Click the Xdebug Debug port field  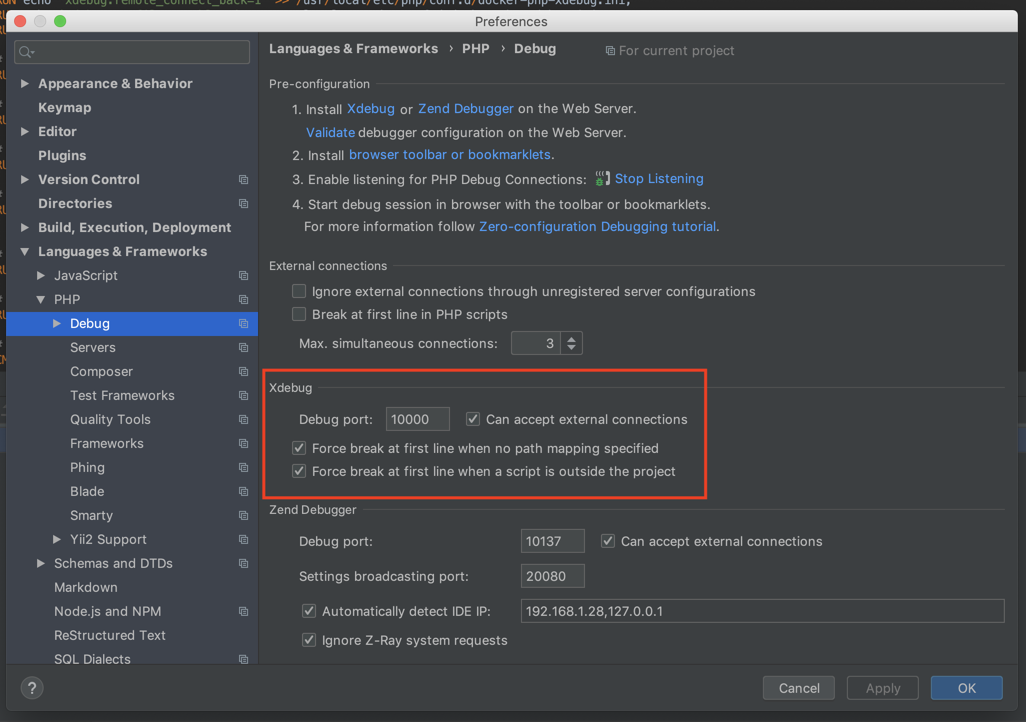pos(417,419)
